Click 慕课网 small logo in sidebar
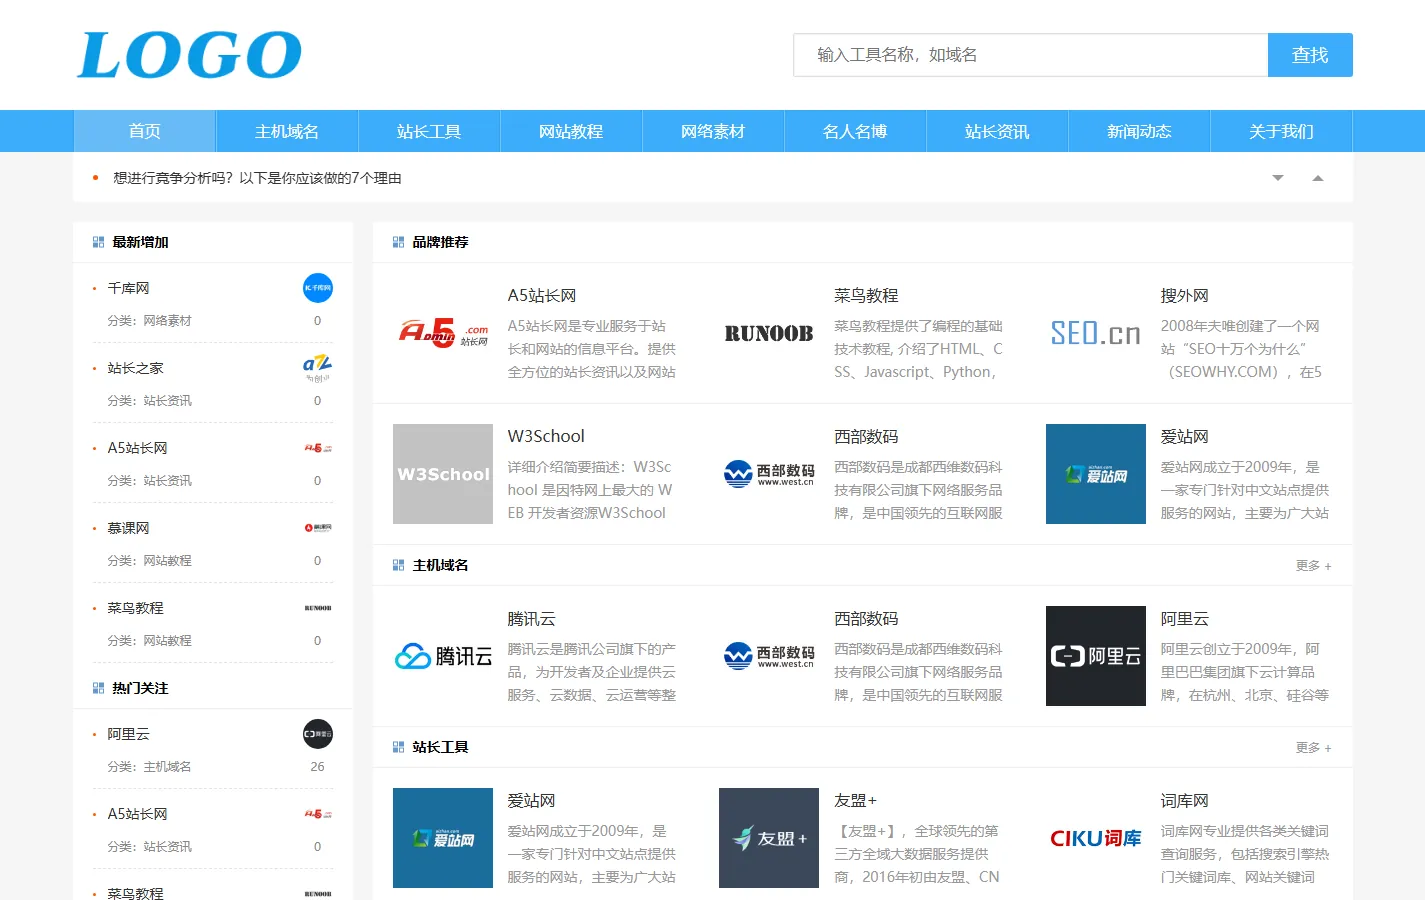 point(318,528)
